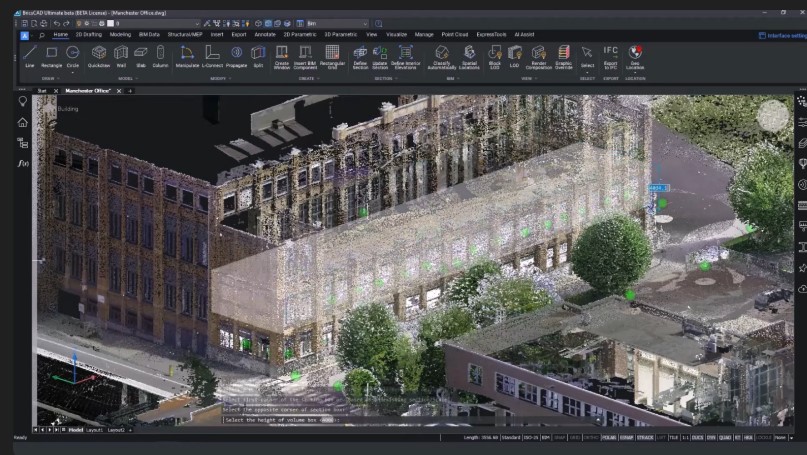Click the Classify Automatically icon
807x455 pixels.
[x=441, y=54]
